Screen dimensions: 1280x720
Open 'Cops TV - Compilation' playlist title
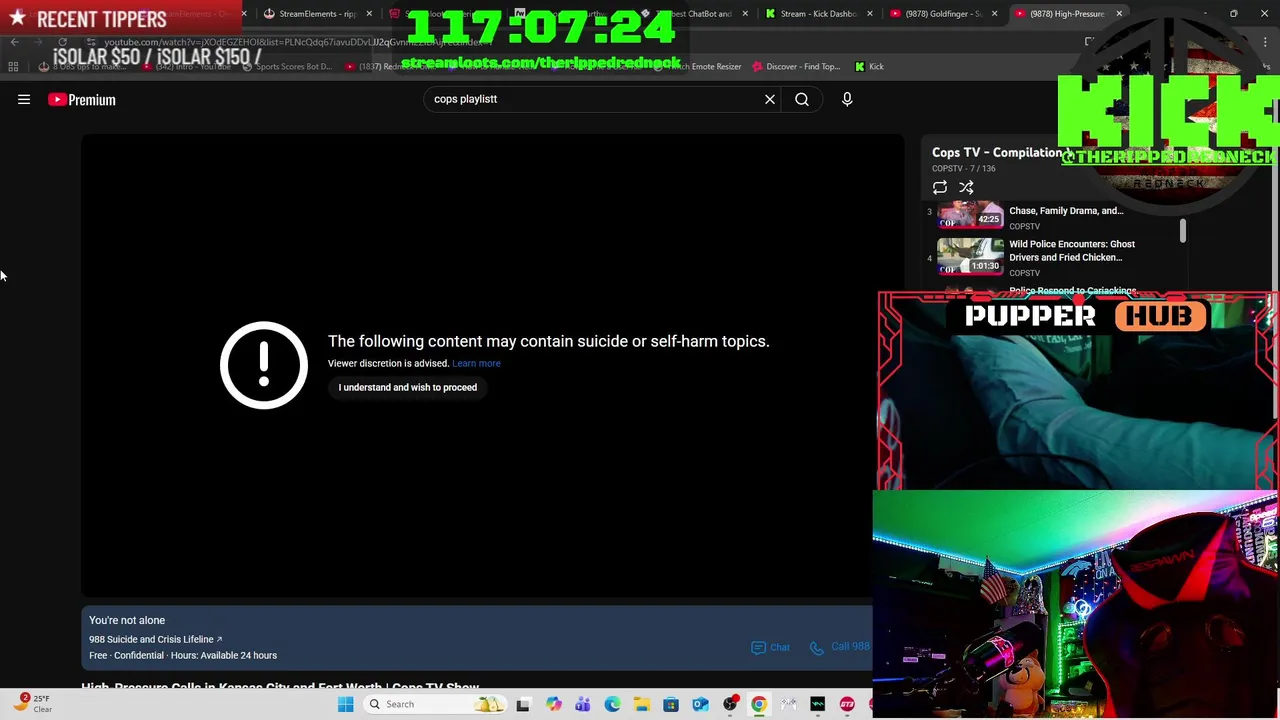tap(997, 153)
